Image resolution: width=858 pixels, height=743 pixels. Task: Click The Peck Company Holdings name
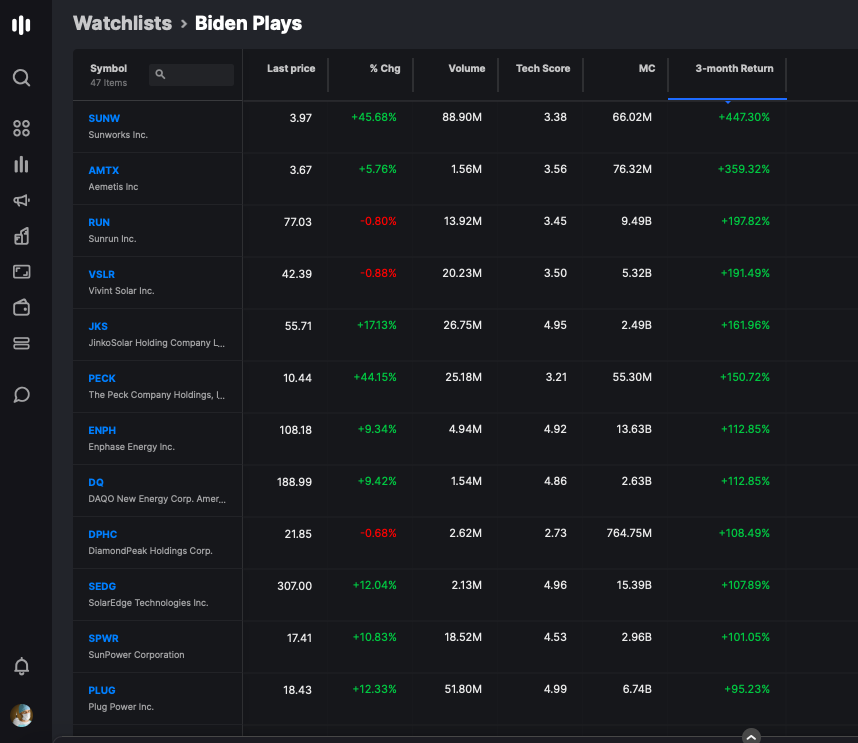click(156, 394)
